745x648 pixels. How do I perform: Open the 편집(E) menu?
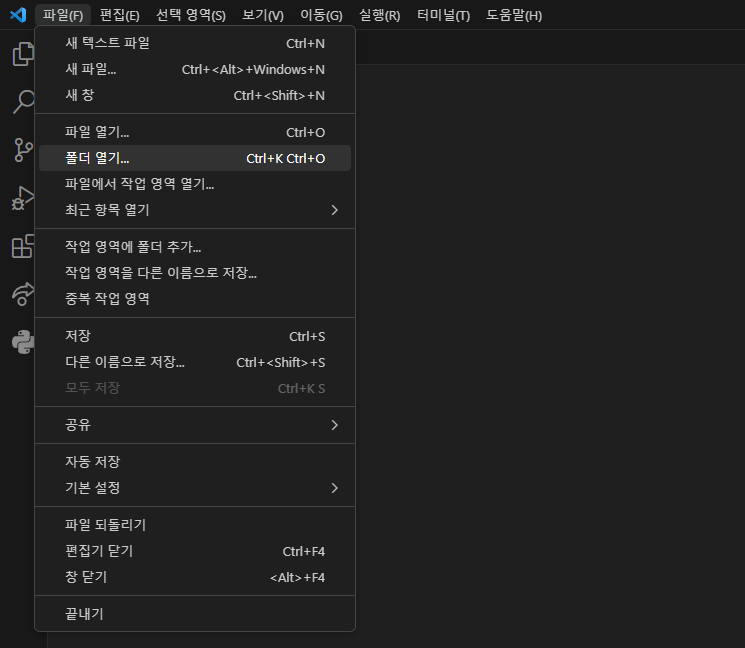click(x=120, y=15)
